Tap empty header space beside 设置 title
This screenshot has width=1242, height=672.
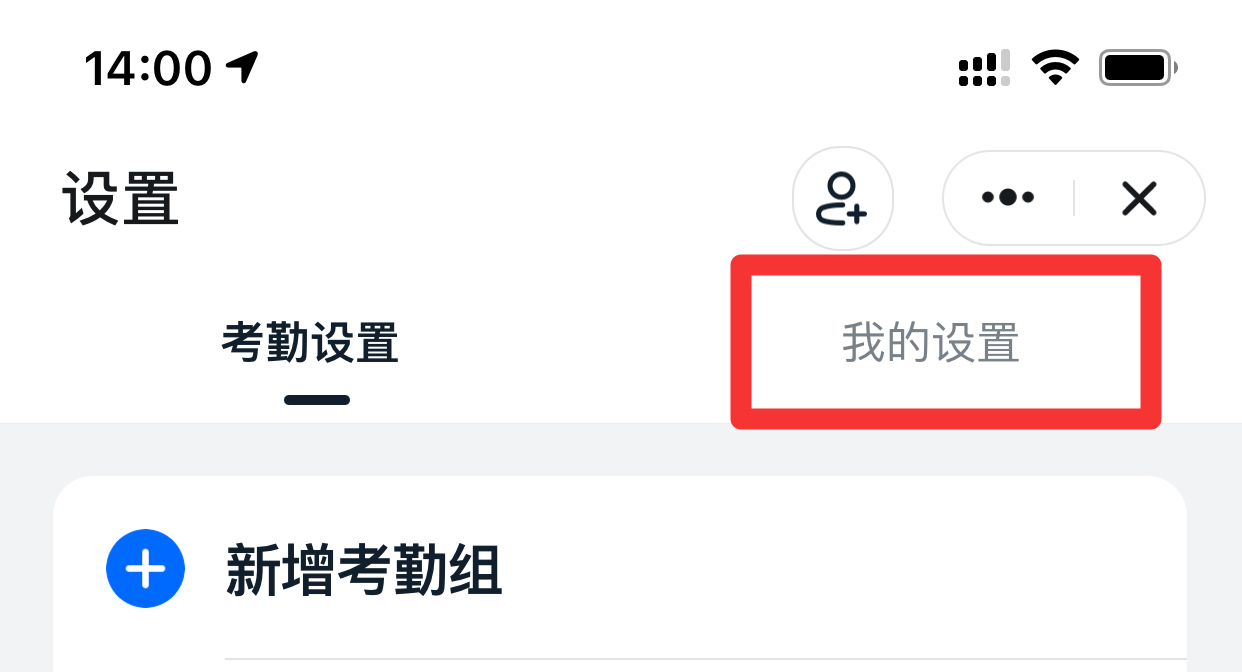pyautogui.click(x=480, y=198)
